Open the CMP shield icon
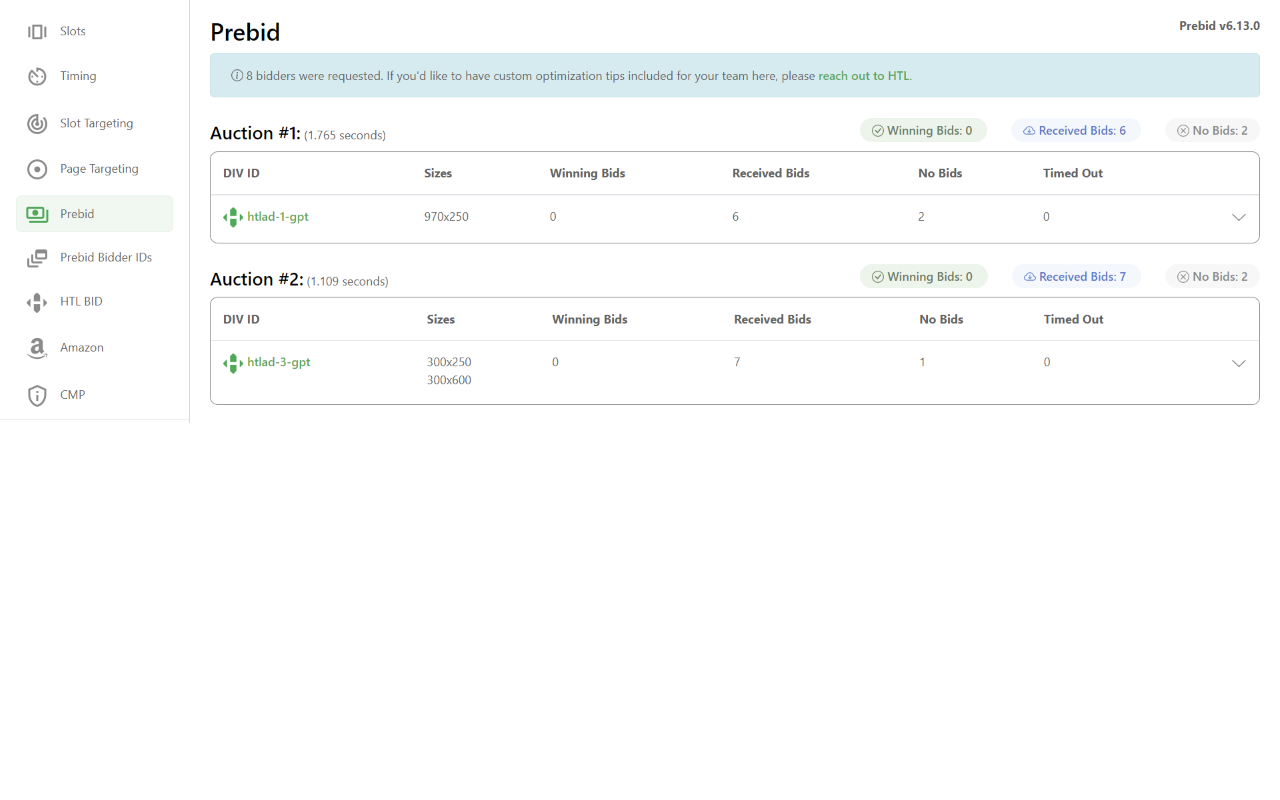Viewport: 1280px width, 800px height. pyautogui.click(x=37, y=395)
